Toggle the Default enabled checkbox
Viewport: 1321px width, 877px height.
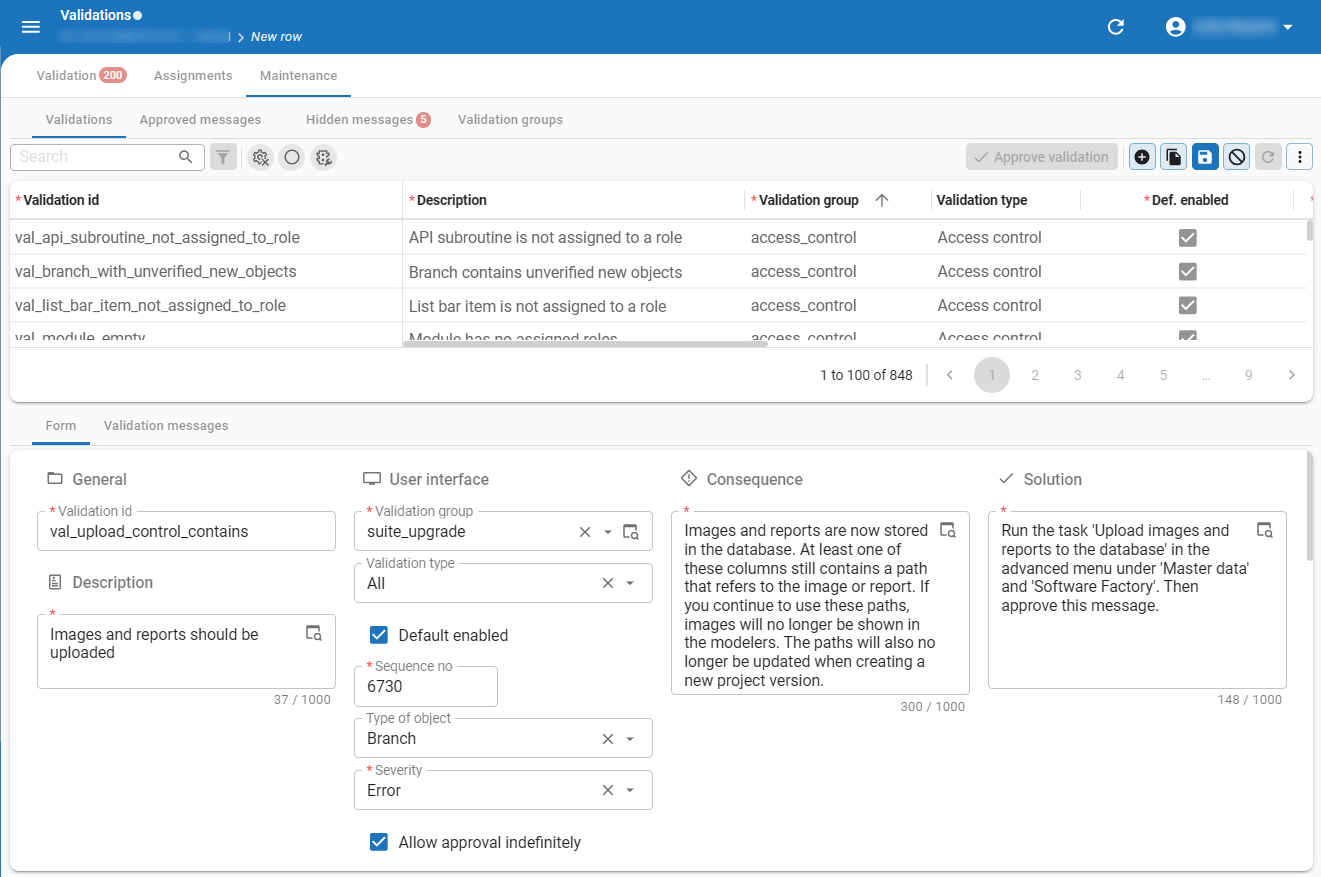tap(379, 635)
